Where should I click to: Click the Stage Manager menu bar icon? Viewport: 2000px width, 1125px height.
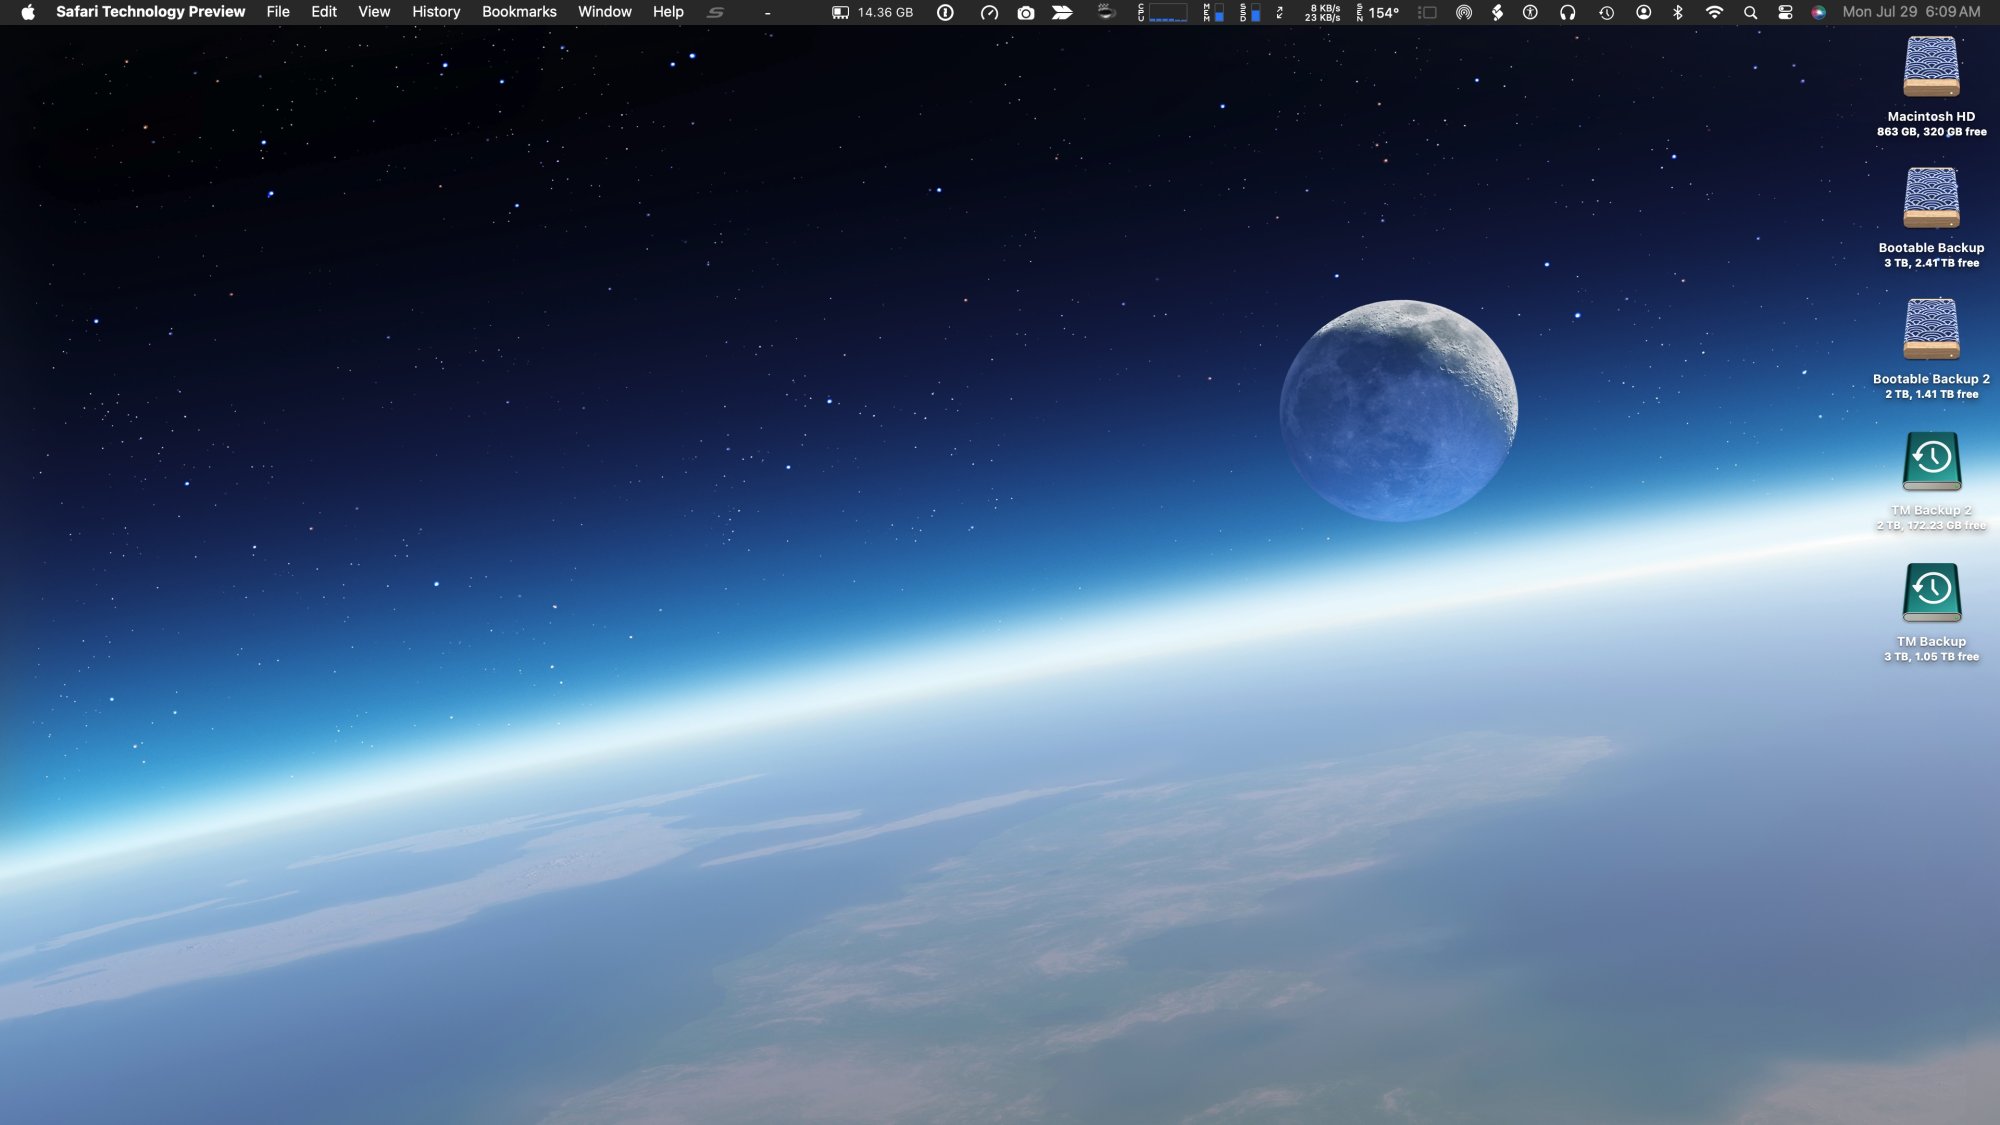click(1427, 13)
